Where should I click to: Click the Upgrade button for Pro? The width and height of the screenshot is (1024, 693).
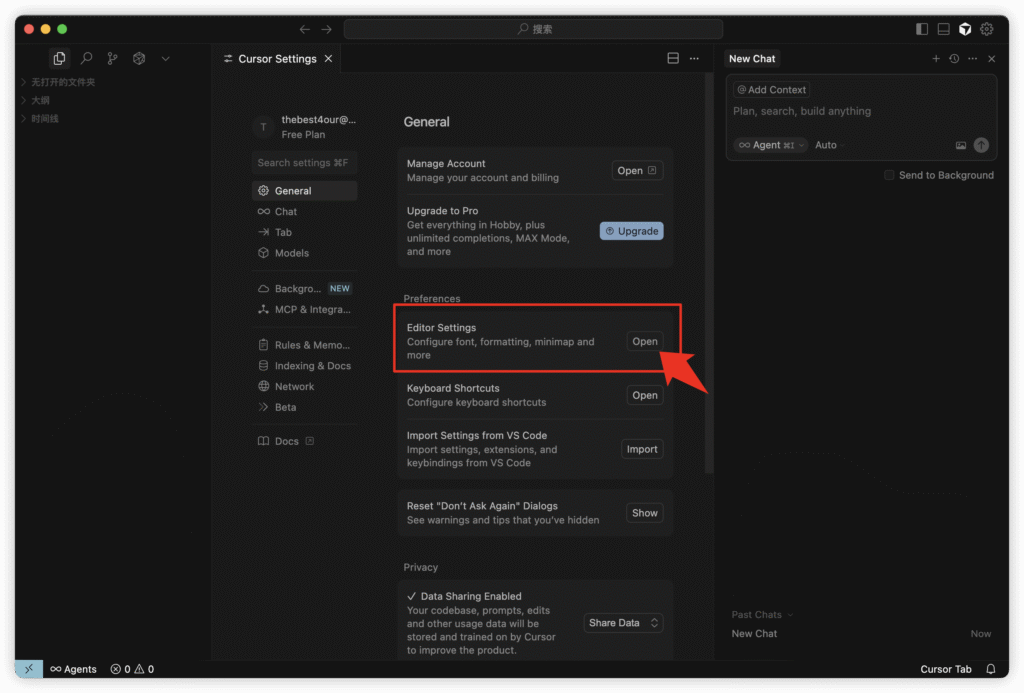coord(631,231)
